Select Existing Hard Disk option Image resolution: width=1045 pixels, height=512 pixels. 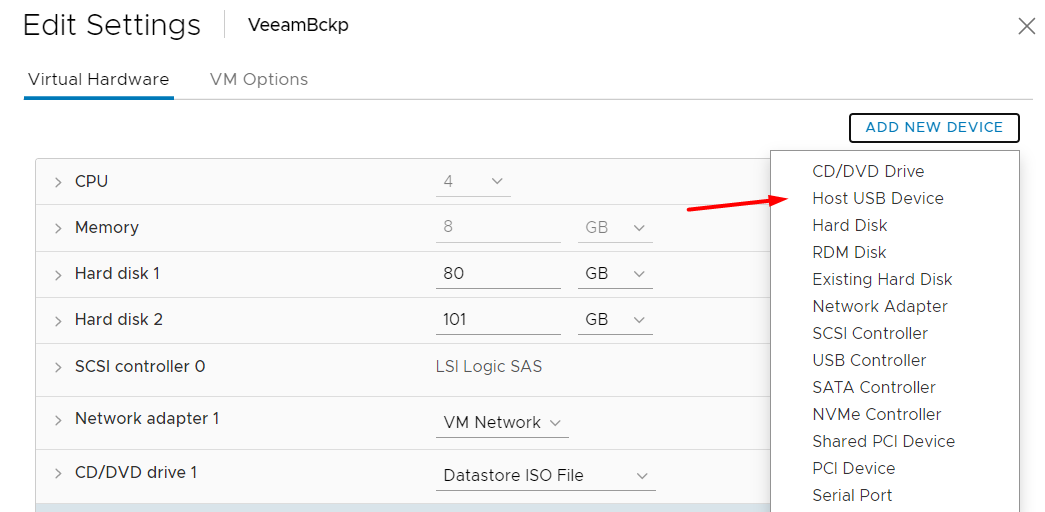pyautogui.click(x=882, y=279)
